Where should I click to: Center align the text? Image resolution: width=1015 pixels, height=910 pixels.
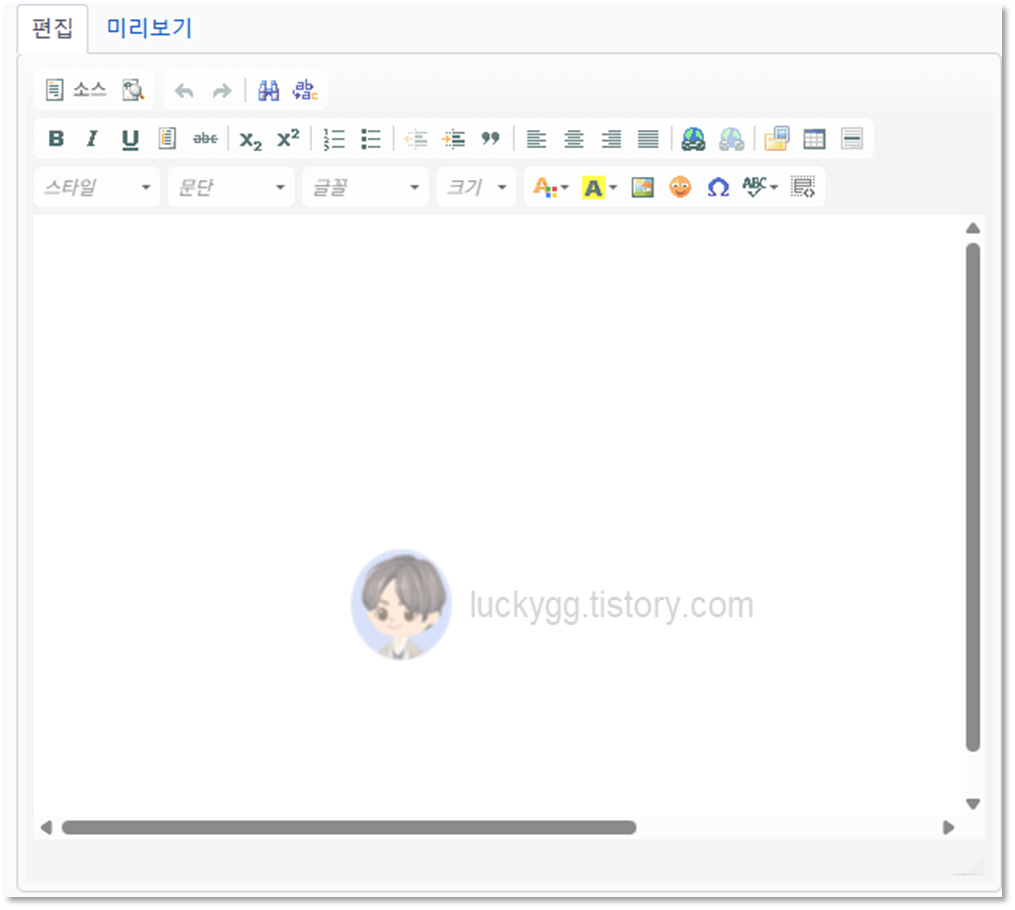click(574, 139)
